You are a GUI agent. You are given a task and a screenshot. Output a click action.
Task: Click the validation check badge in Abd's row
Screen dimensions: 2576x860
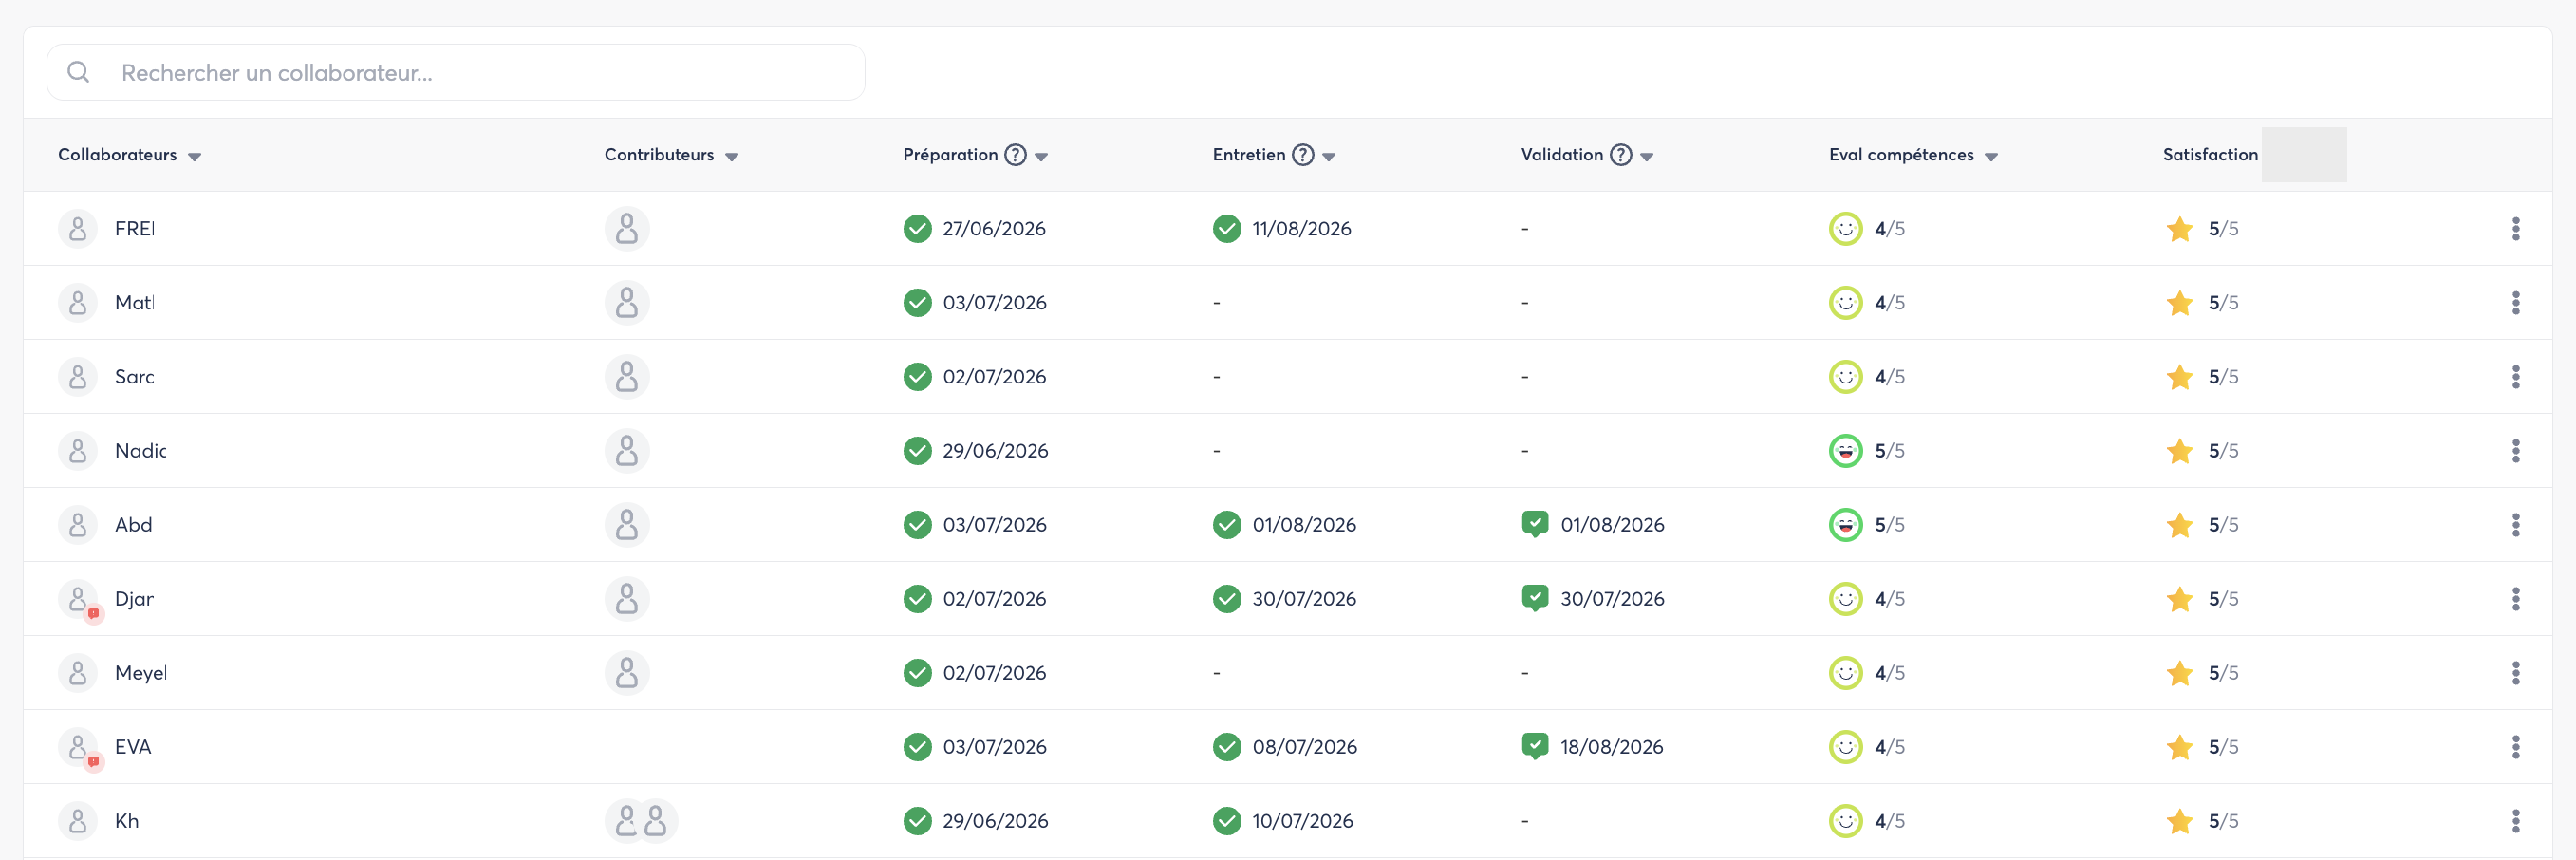click(1534, 524)
